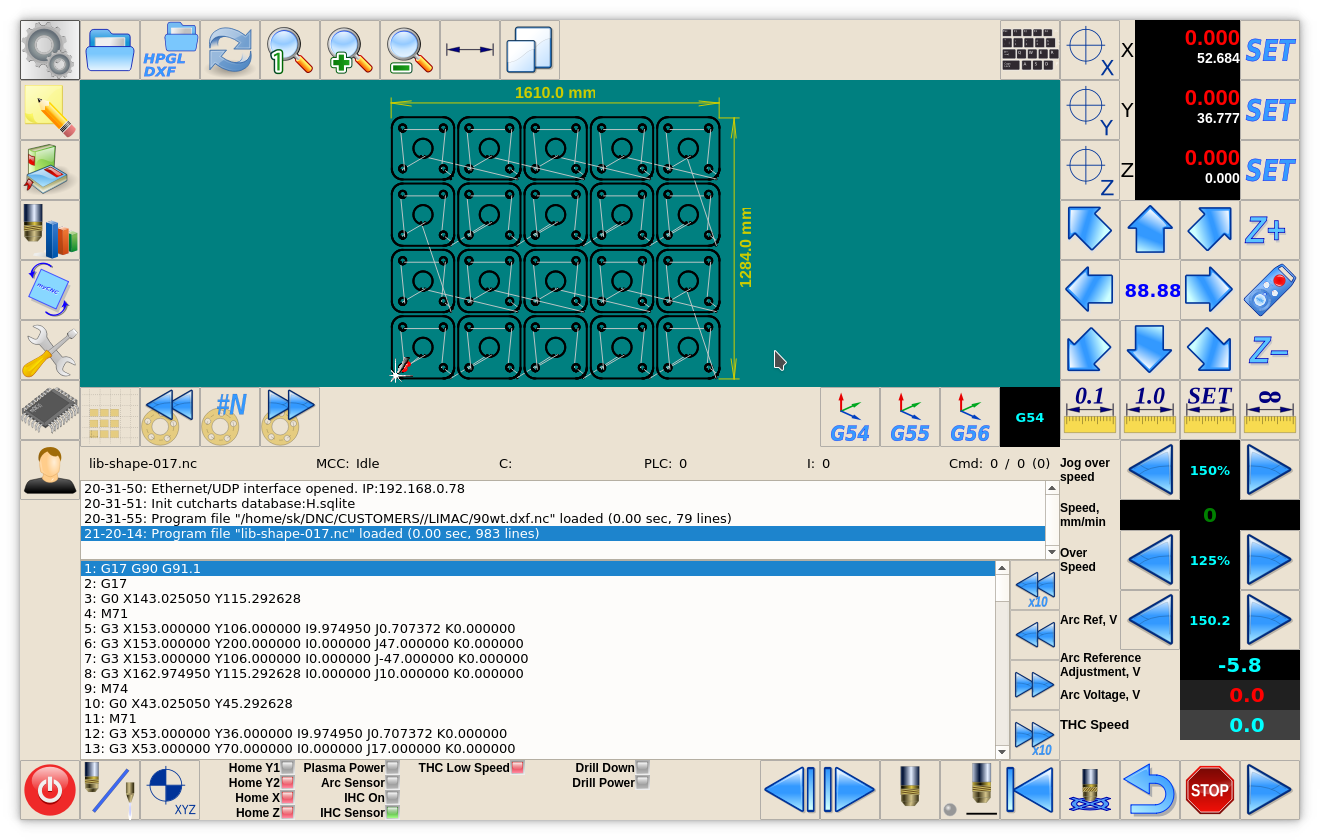Refresh the loaded program file
The image size is (1320, 840).
click(229, 50)
